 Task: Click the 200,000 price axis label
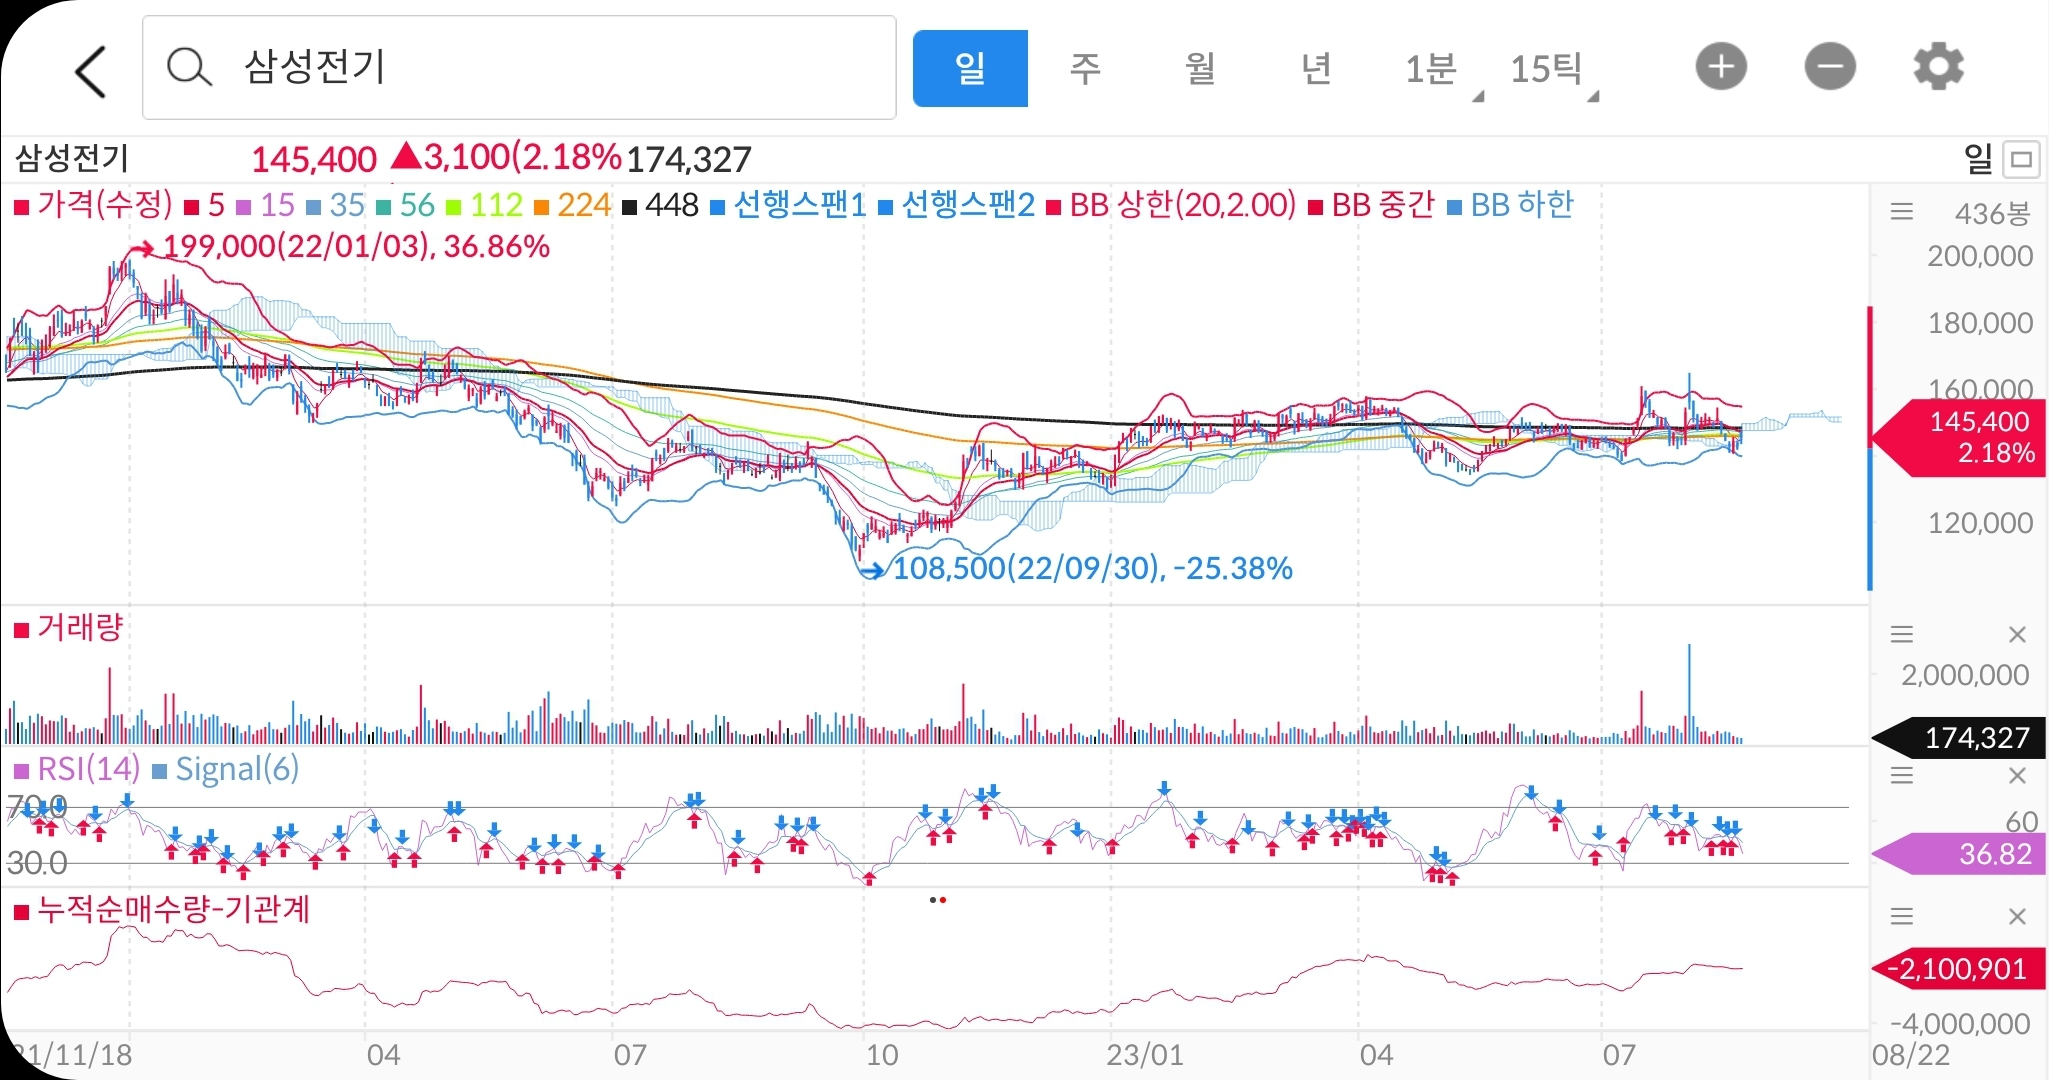click(x=1980, y=256)
